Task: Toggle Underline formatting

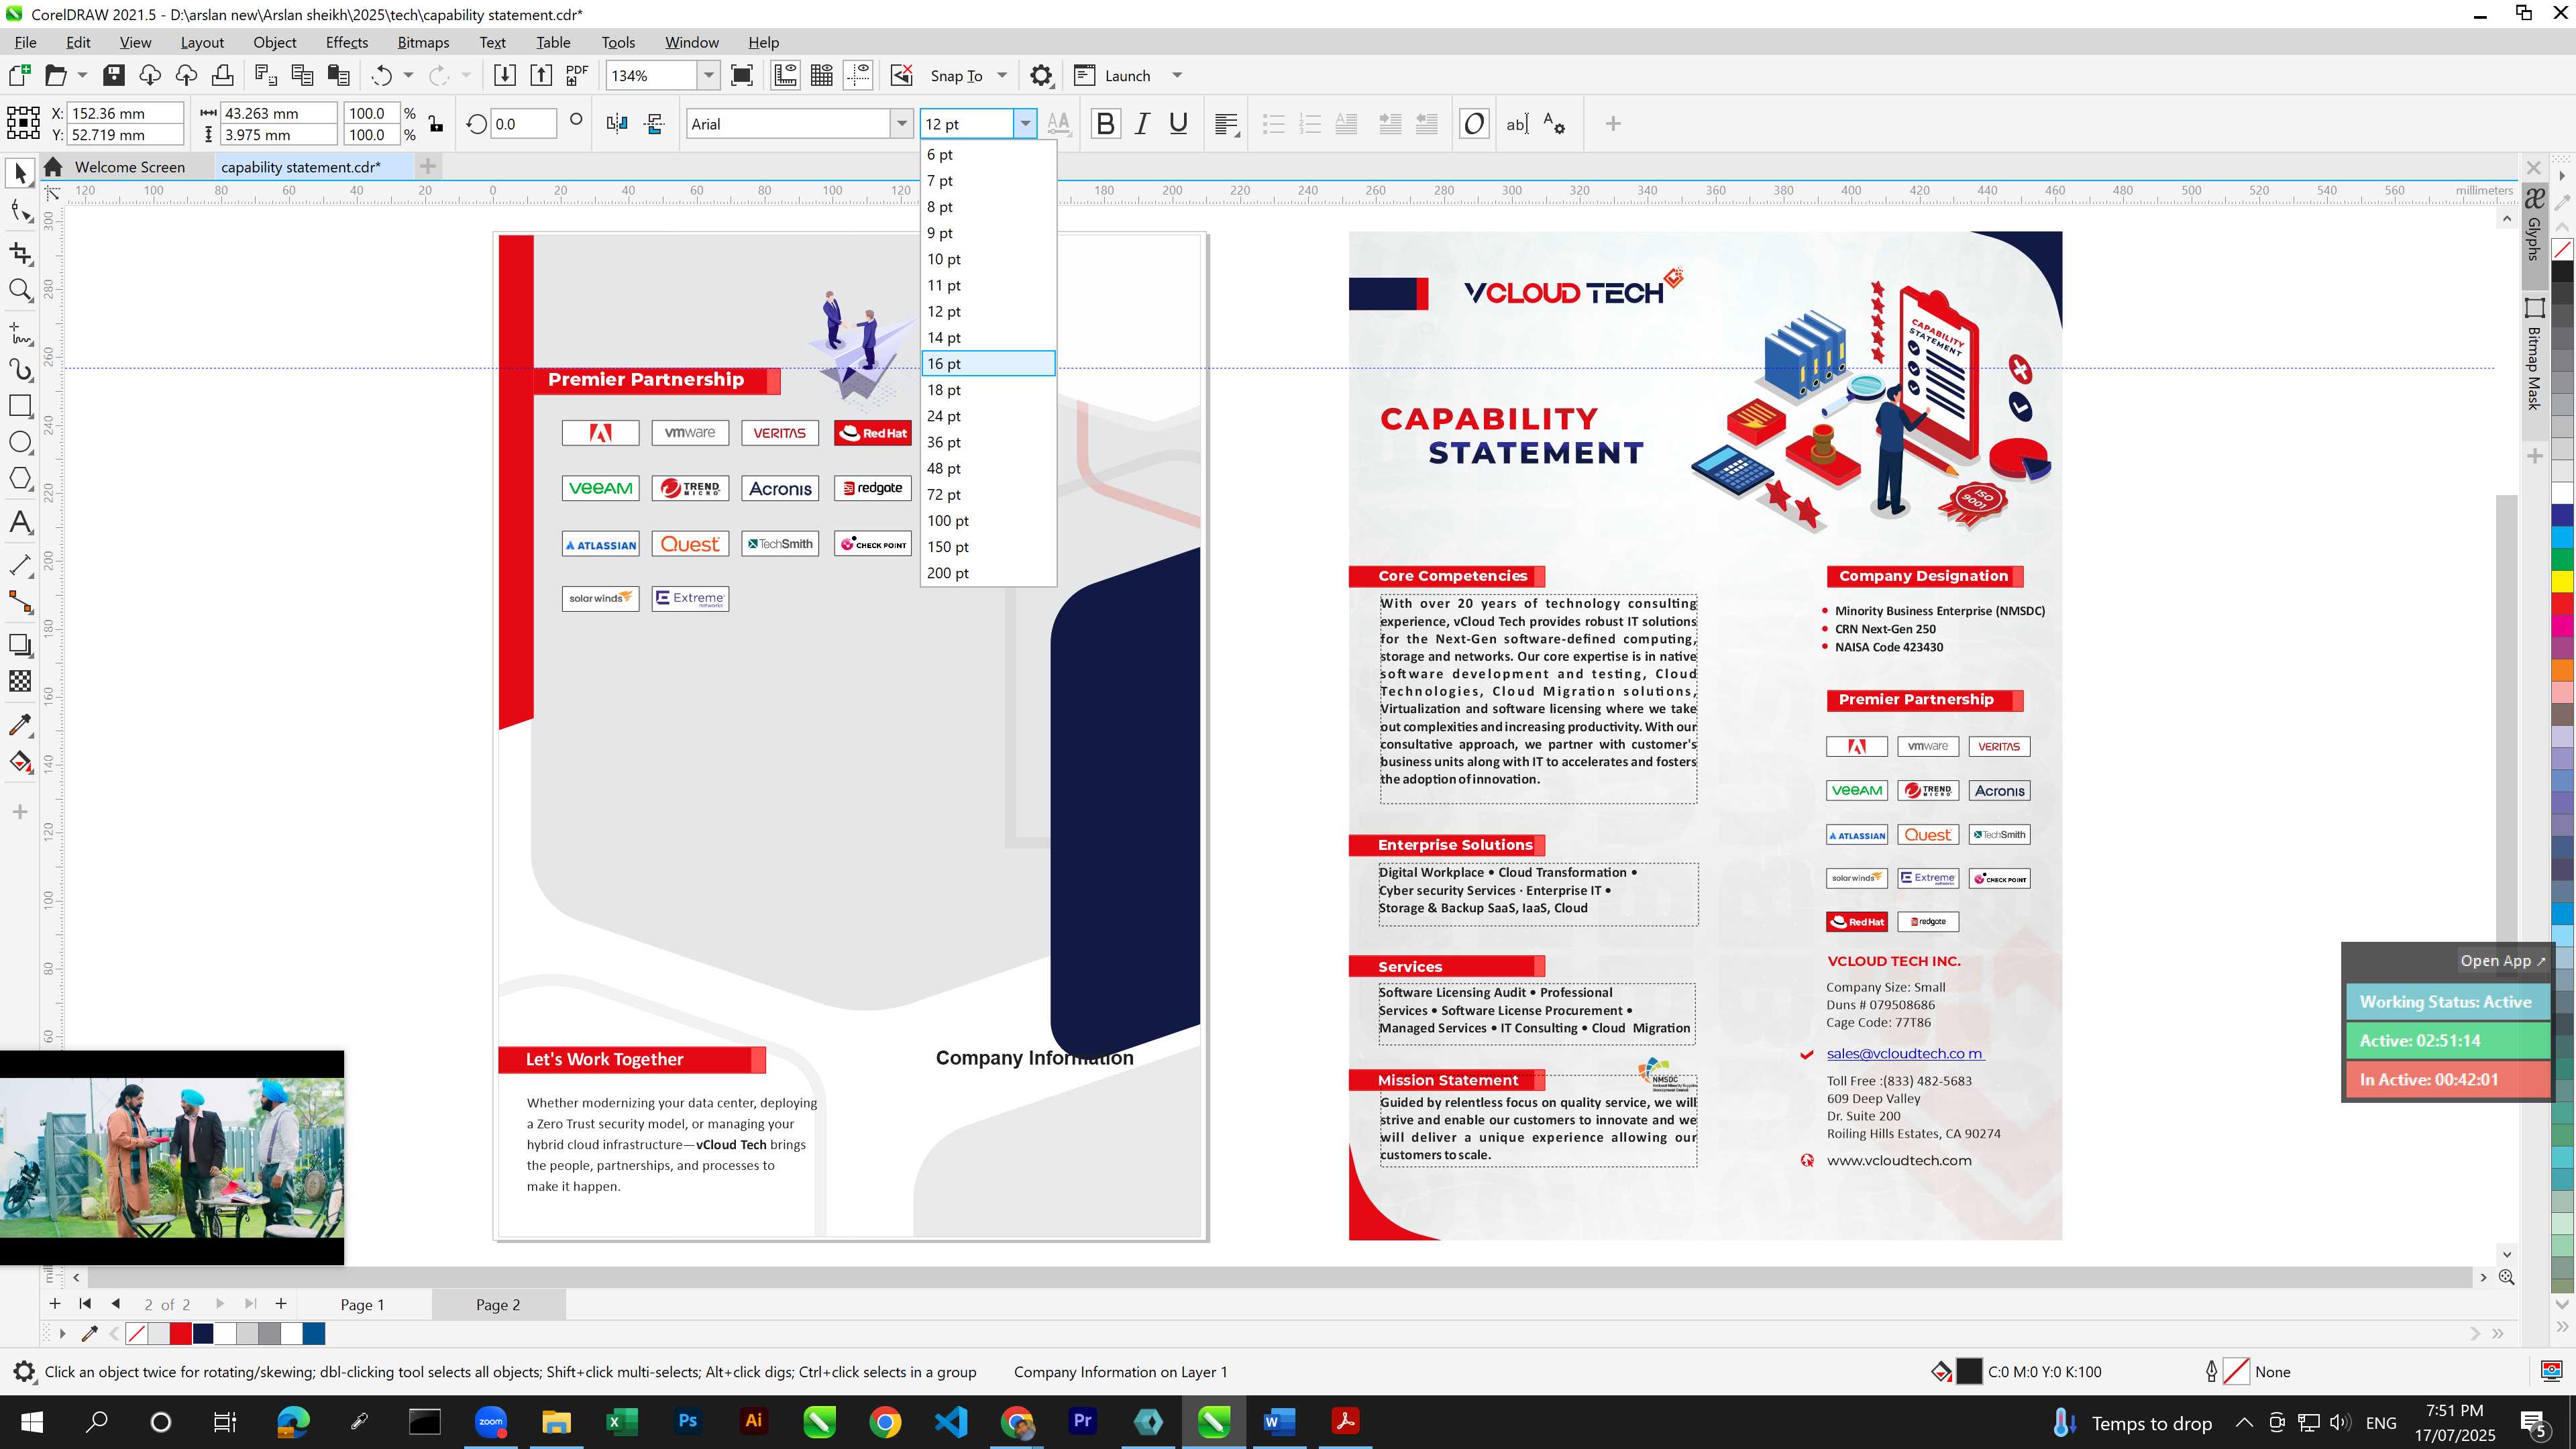Action: click(1178, 124)
